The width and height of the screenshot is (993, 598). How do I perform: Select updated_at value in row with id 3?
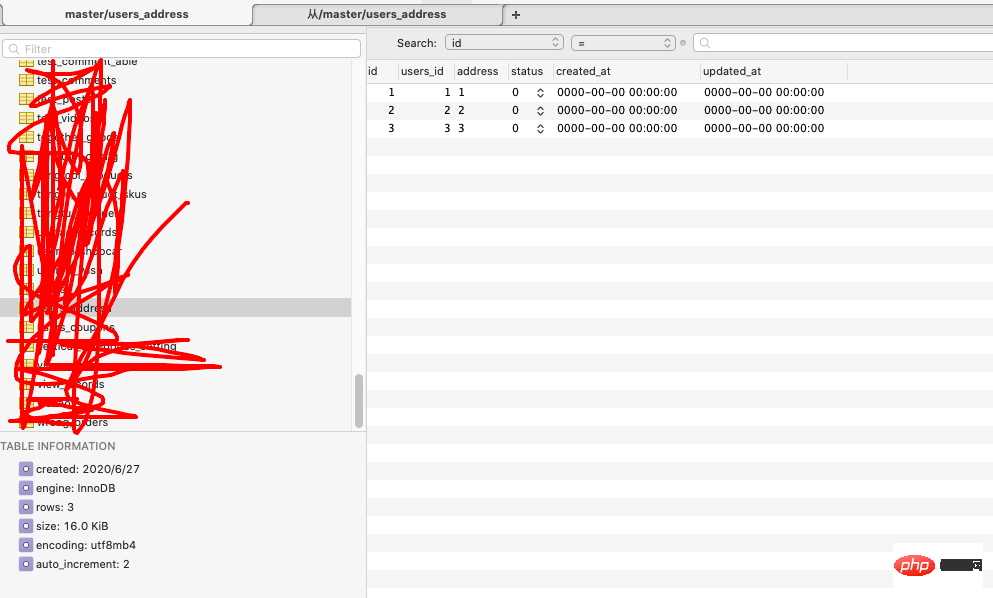point(764,128)
